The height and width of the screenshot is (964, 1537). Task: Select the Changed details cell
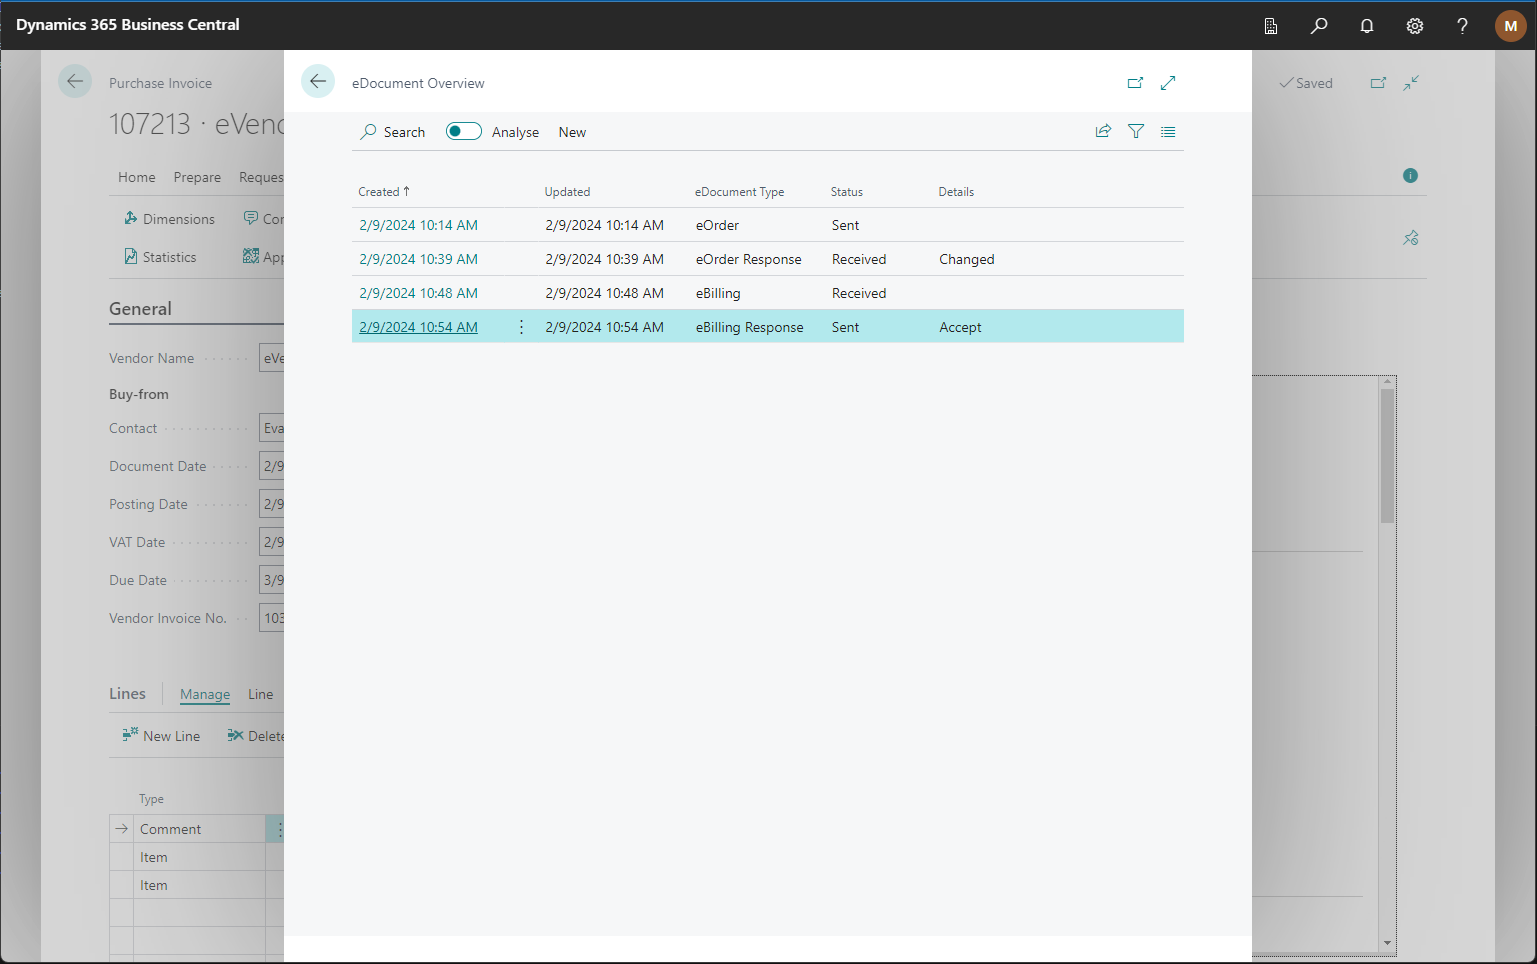pos(966,259)
